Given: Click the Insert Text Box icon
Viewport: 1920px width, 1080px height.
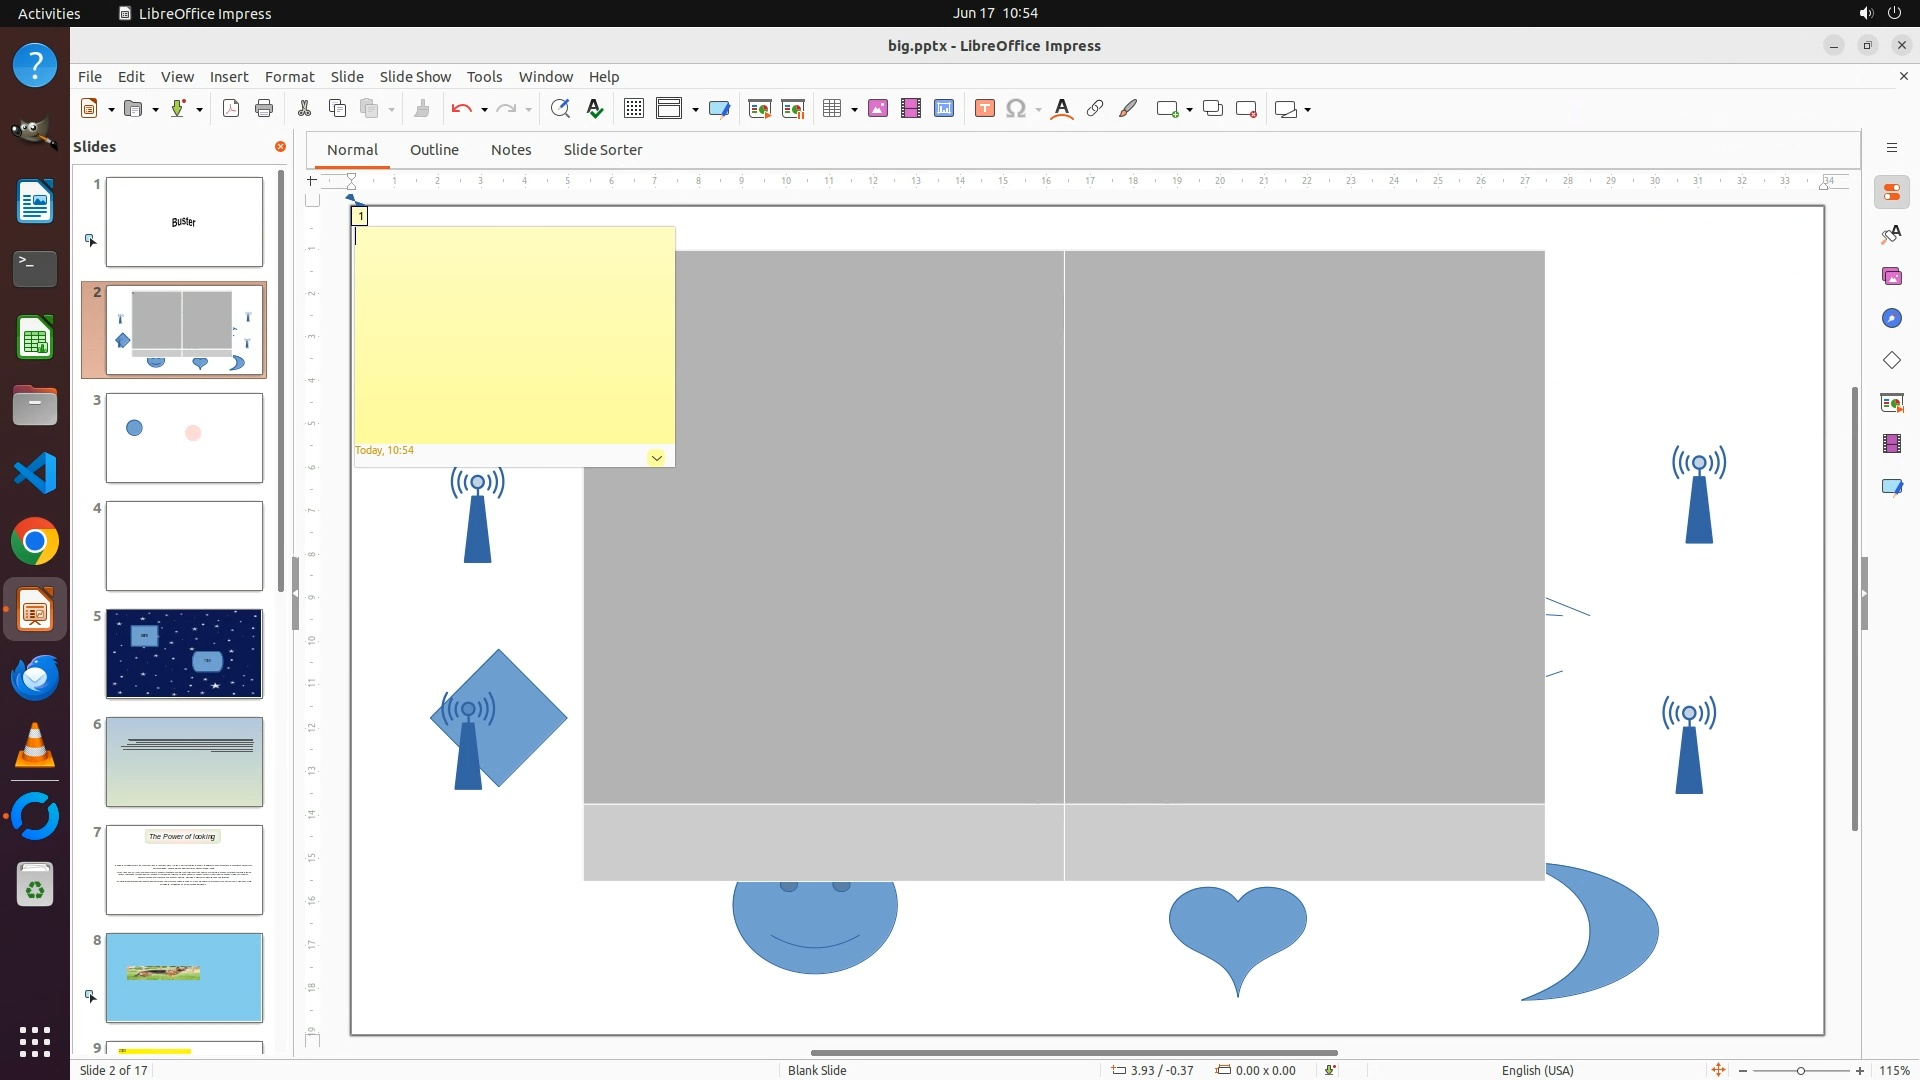Looking at the screenshot, I should click(x=984, y=109).
